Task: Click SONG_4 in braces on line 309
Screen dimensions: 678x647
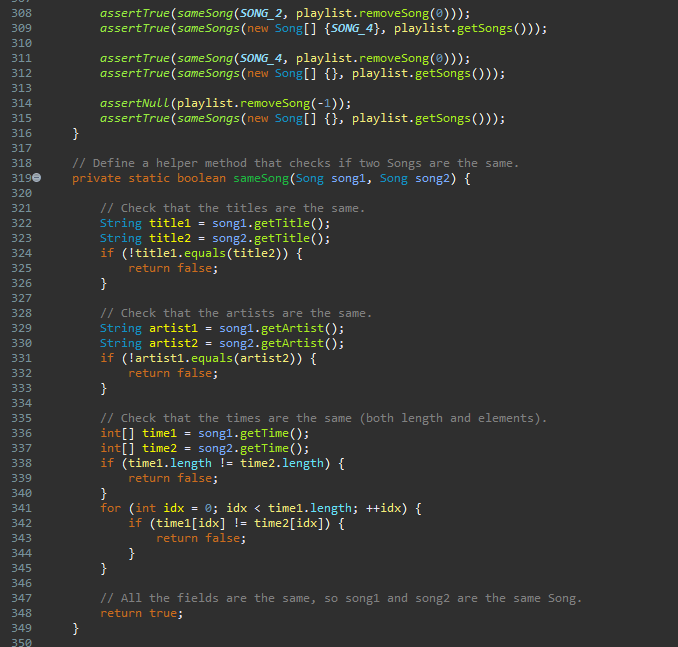Action: (352, 29)
